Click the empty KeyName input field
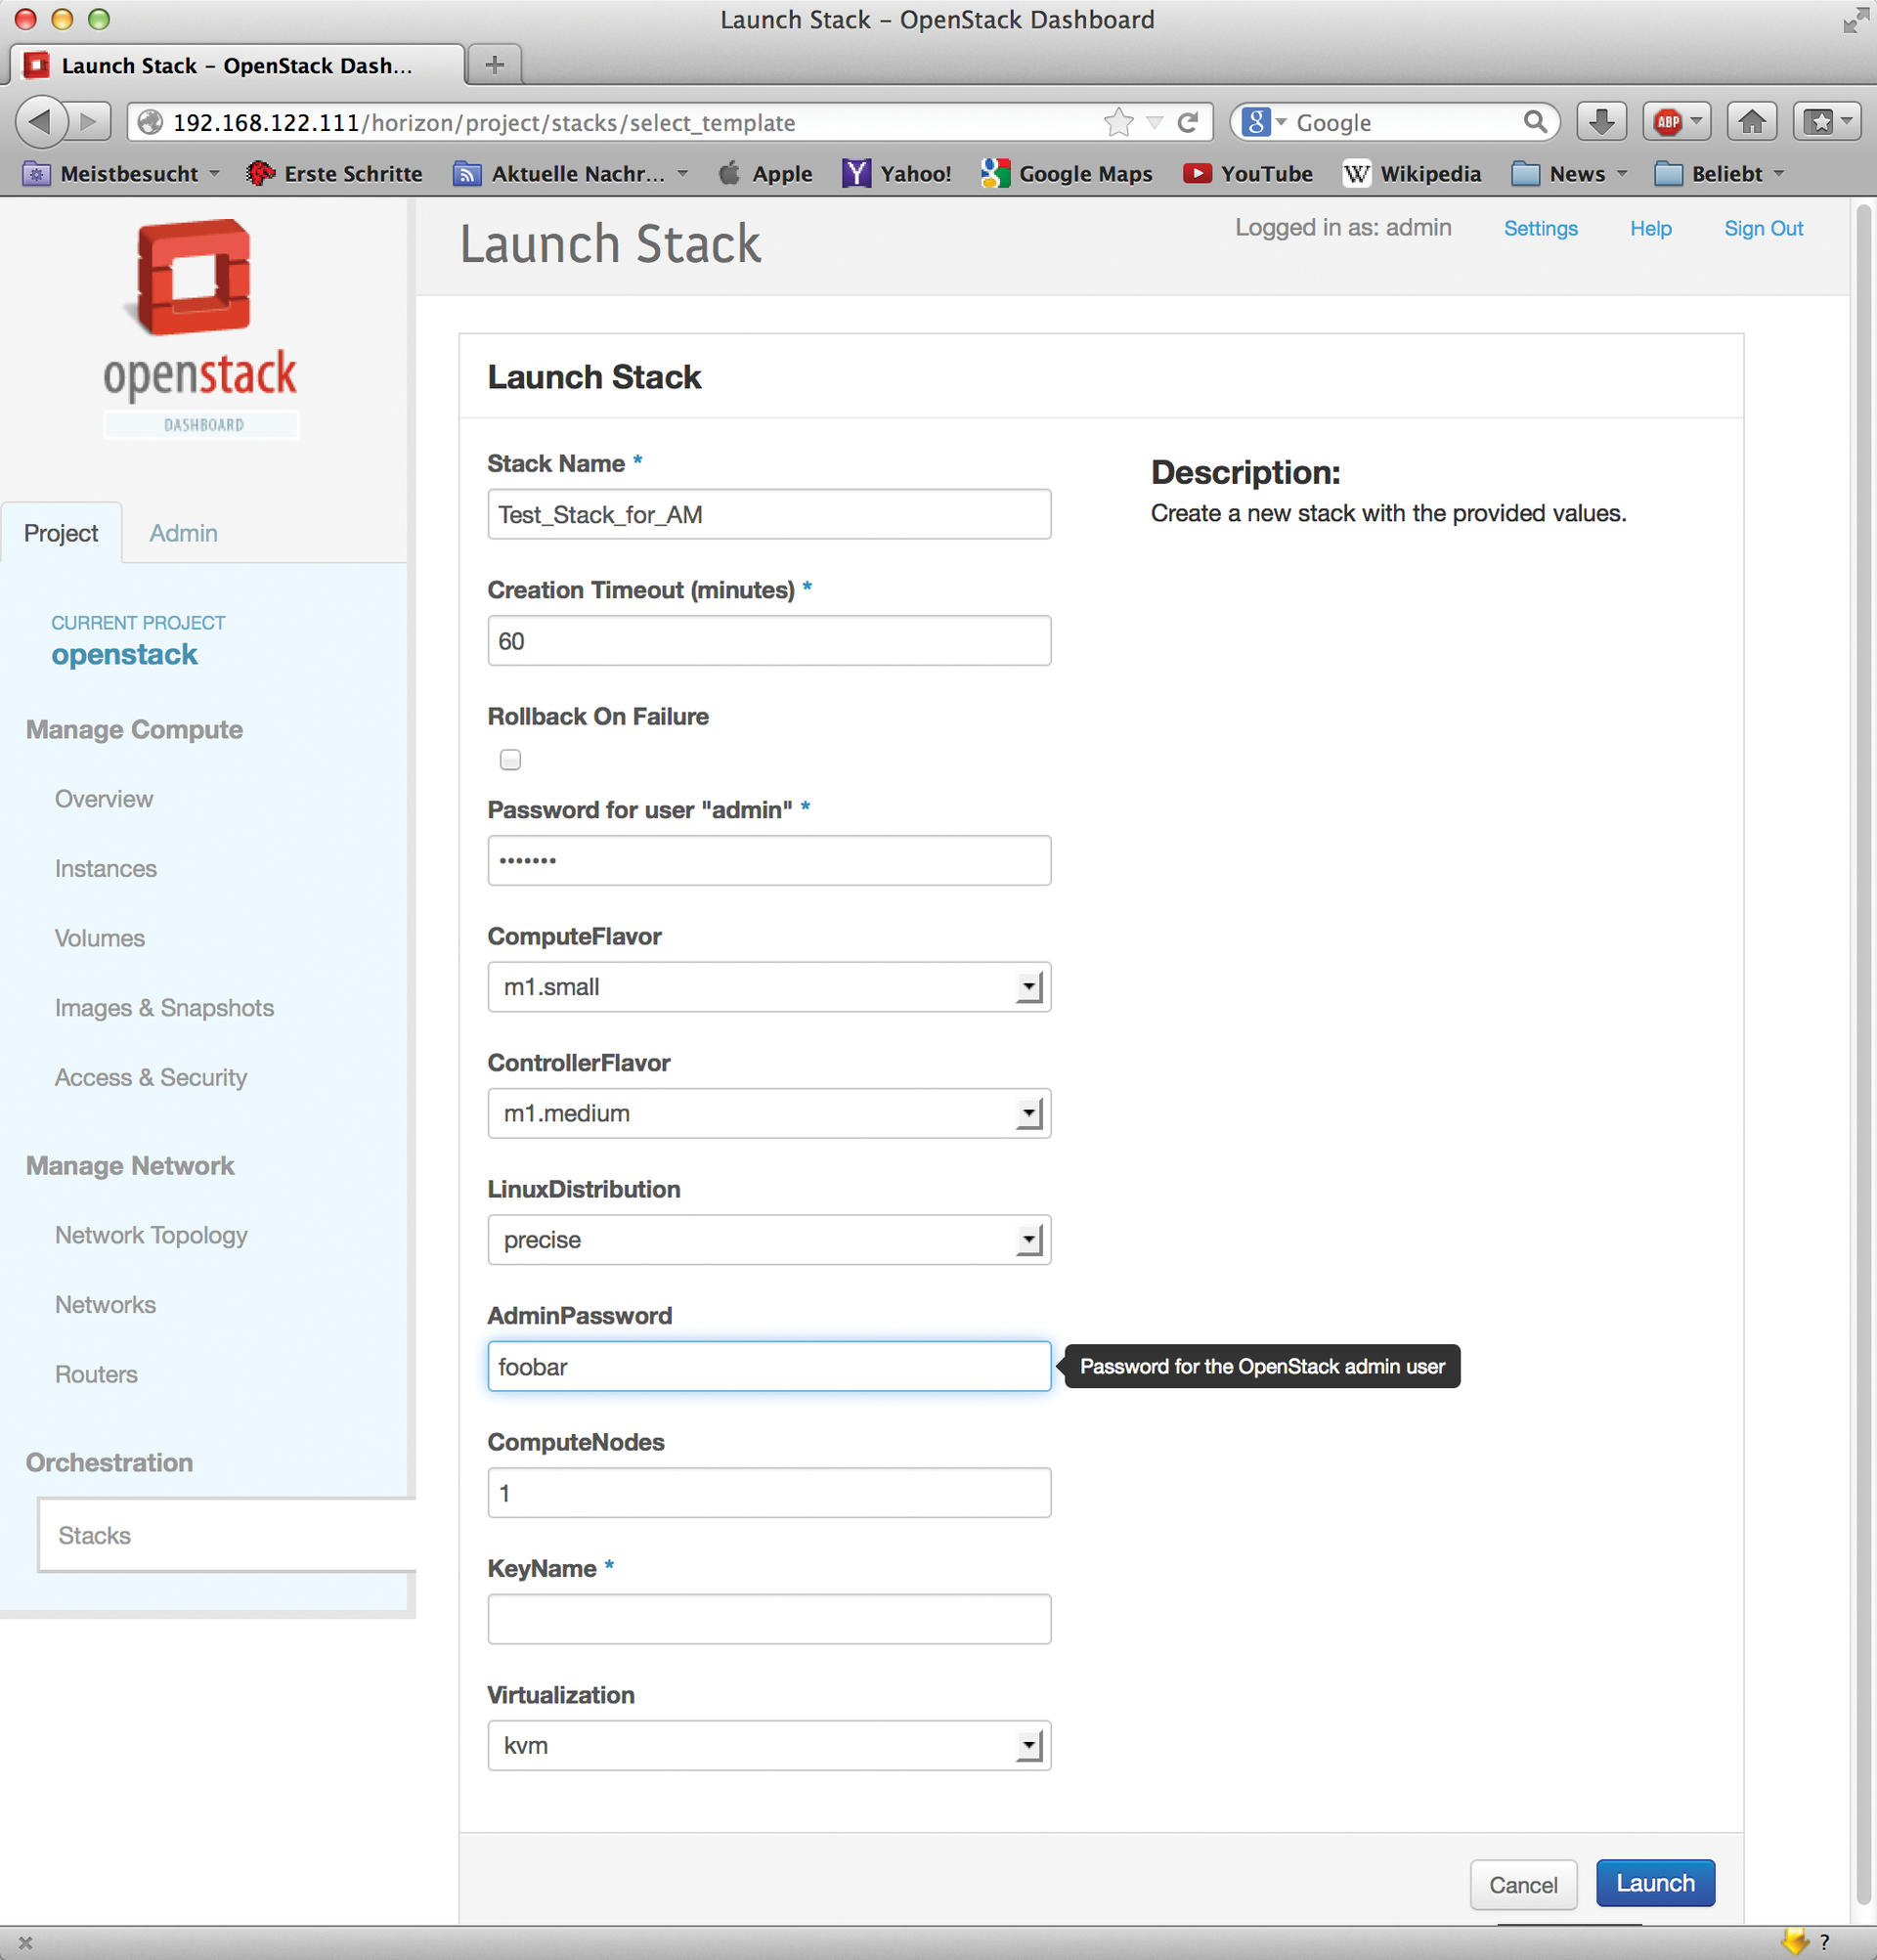1877x1960 pixels. [768, 1619]
